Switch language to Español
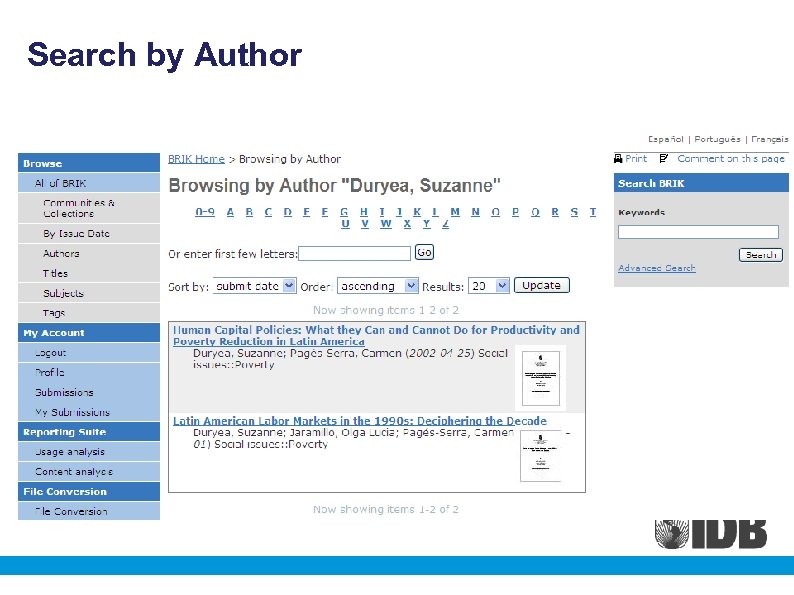The image size is (794, 595). pyautogui.click(x=665, y=139)
